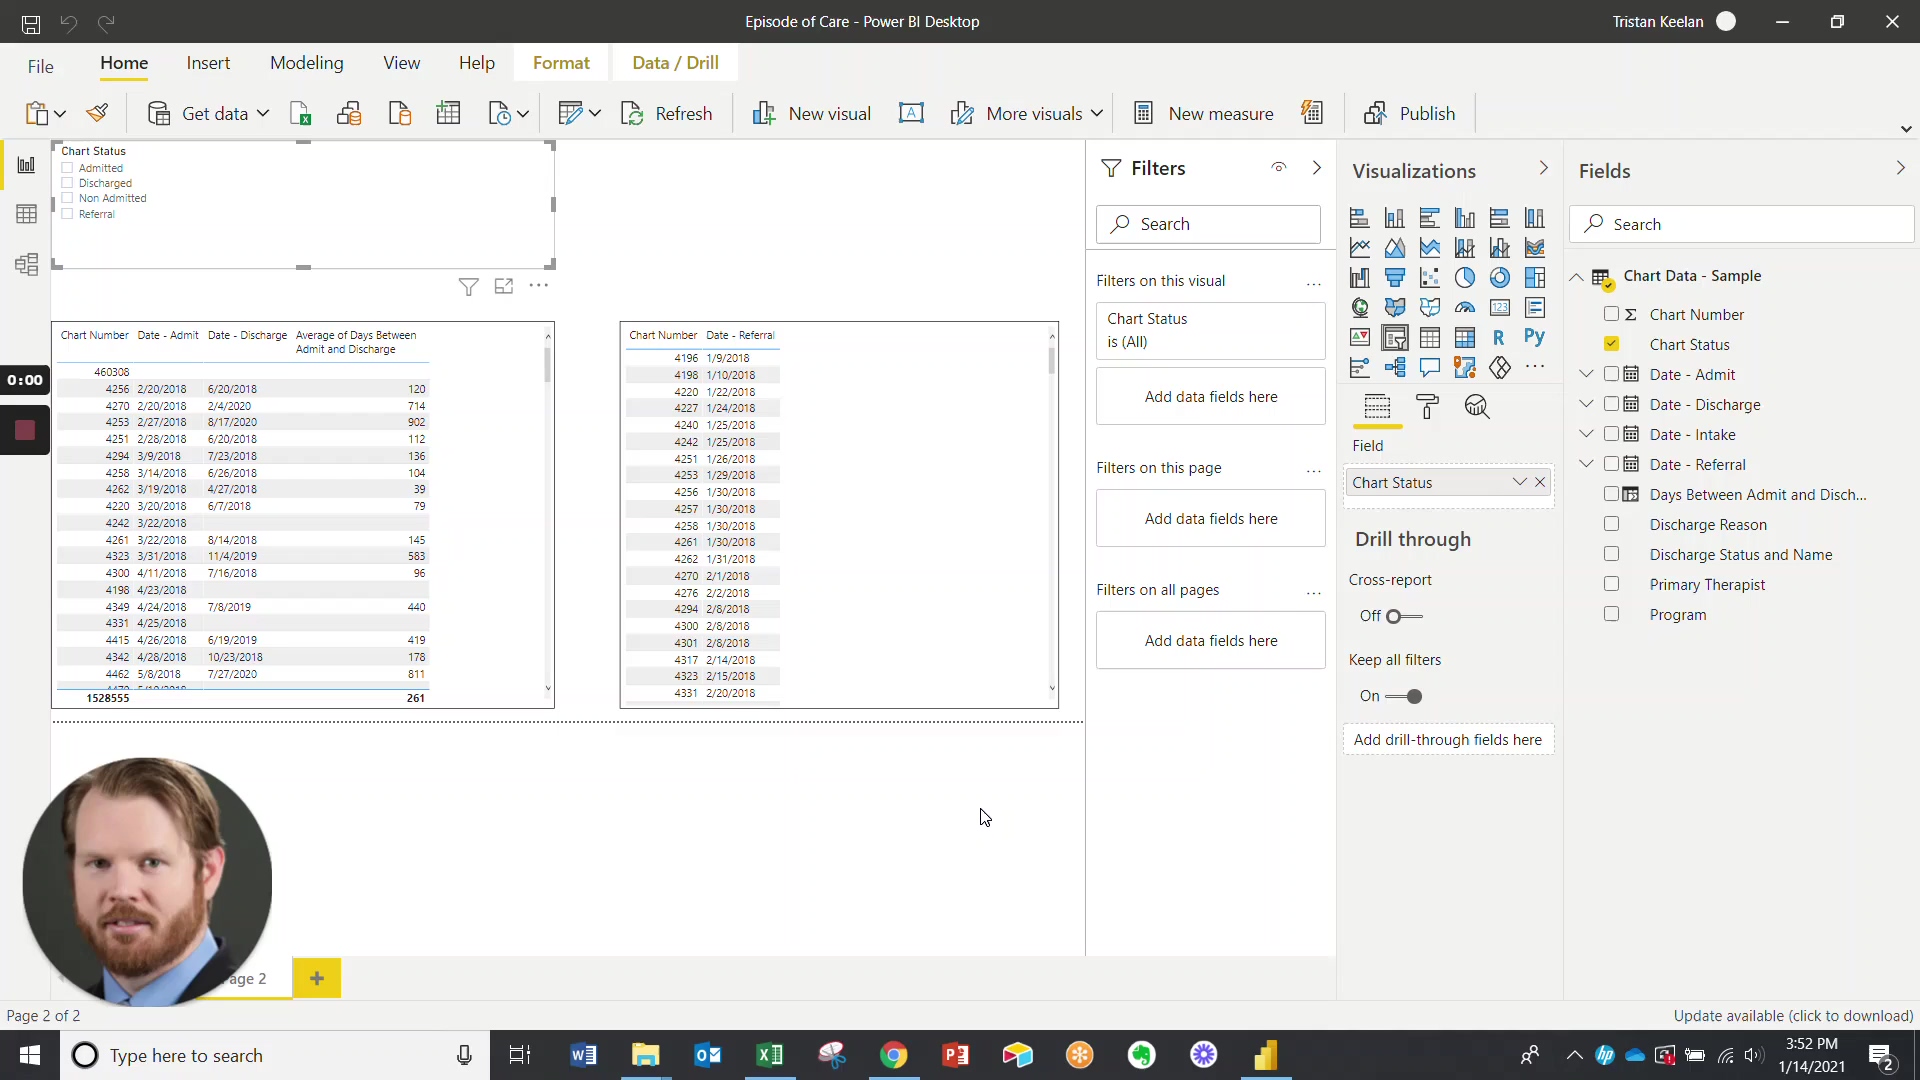This screenshot has width=1920, height=1080.
Task: Select the slicer visual icon
Action: 1395,338
